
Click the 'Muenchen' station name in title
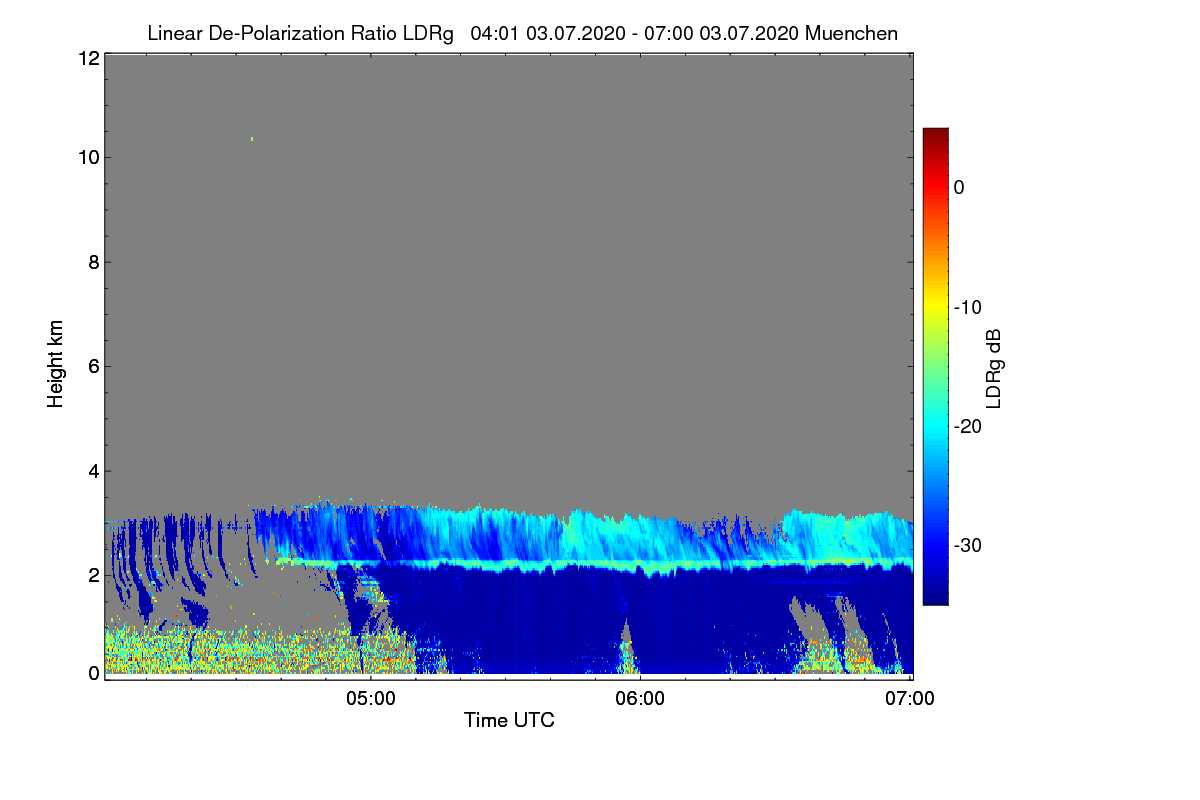point(851,33)
